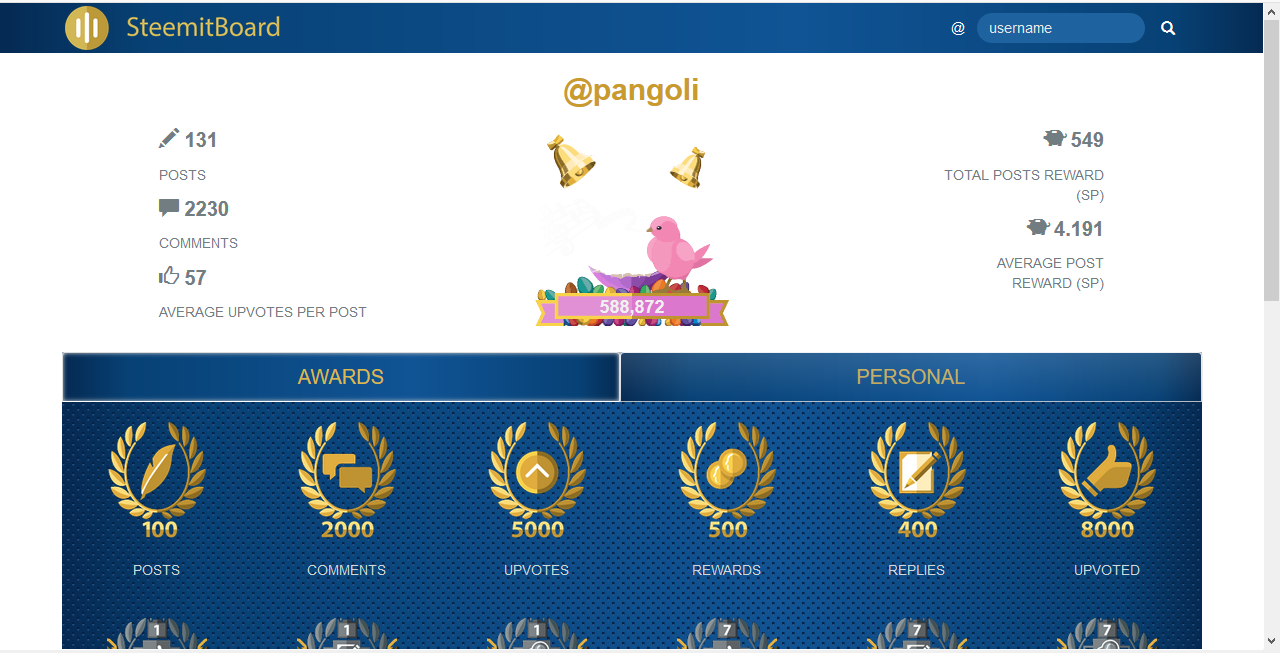Click the right golden bell
Viewport: 1280px width, 653px height.
[688, 168]
